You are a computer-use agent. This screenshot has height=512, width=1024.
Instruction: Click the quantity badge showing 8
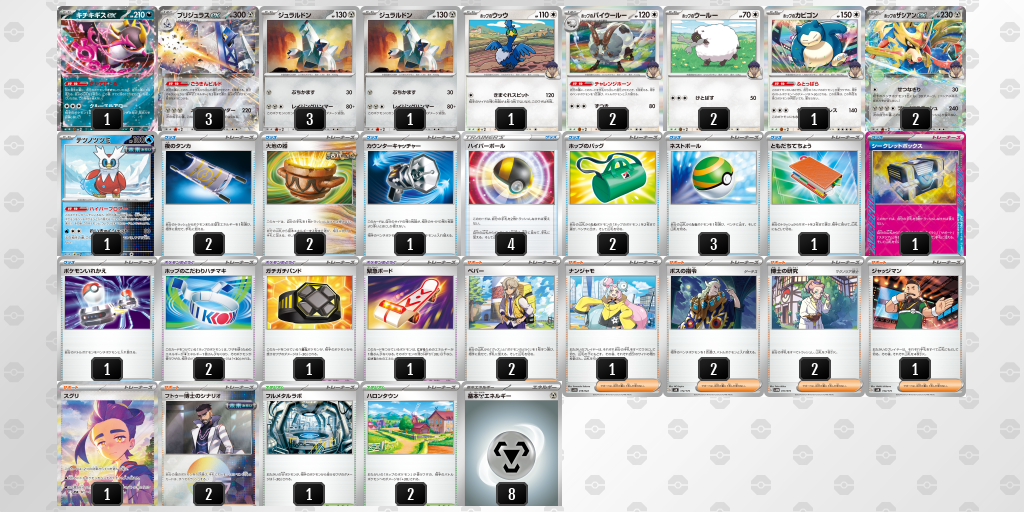(511, 494)
